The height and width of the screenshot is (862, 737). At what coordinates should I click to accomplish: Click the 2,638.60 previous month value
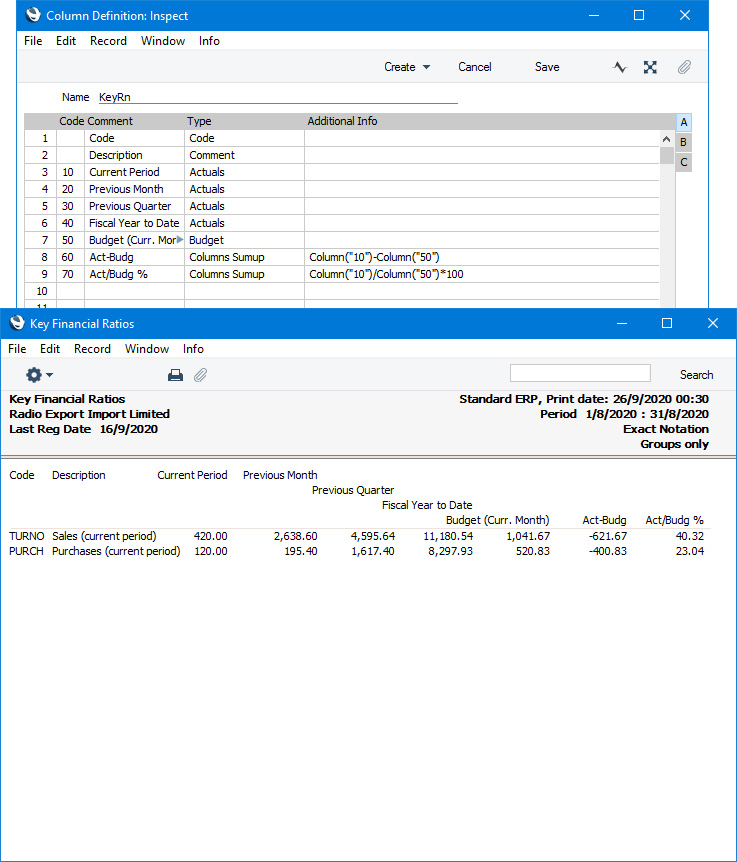click(296, 536)
